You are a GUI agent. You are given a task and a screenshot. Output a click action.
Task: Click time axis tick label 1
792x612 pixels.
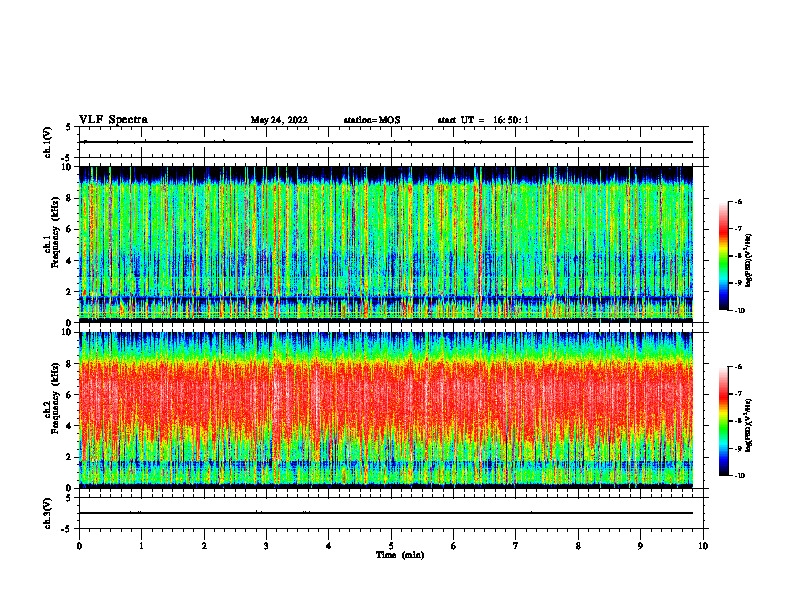(141, 546)
